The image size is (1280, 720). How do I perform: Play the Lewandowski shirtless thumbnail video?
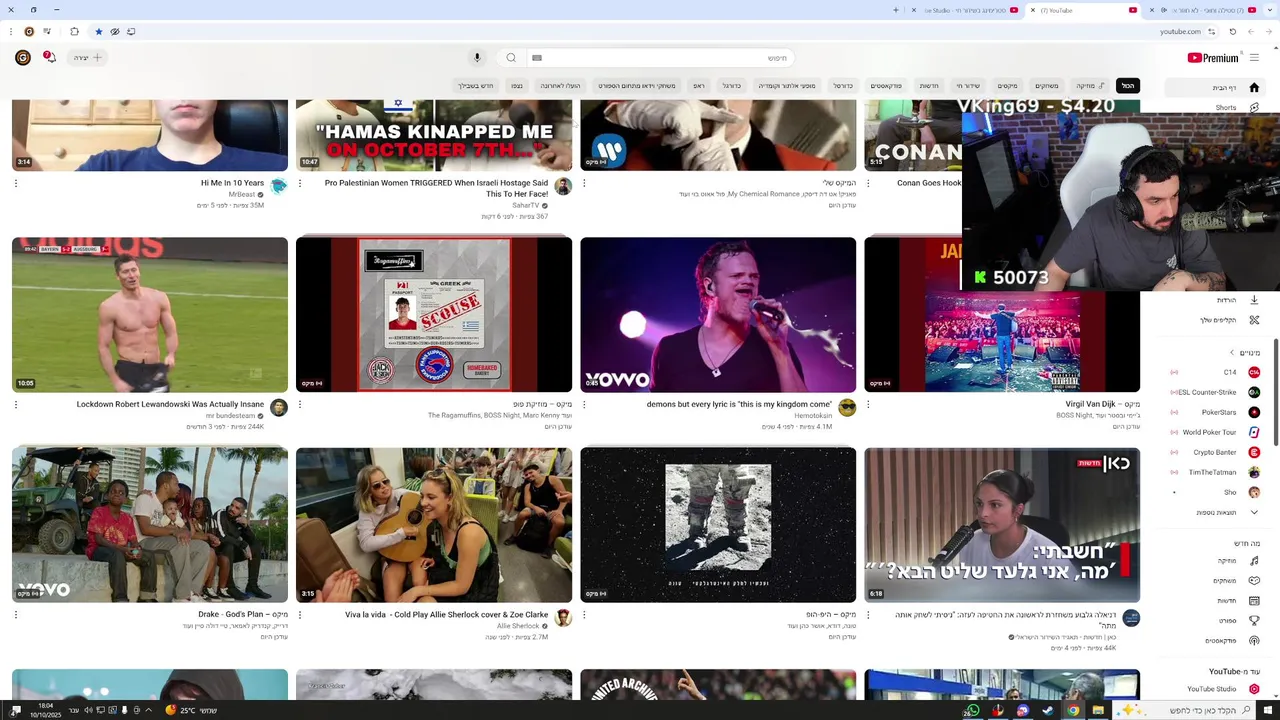tap(150, 315)
